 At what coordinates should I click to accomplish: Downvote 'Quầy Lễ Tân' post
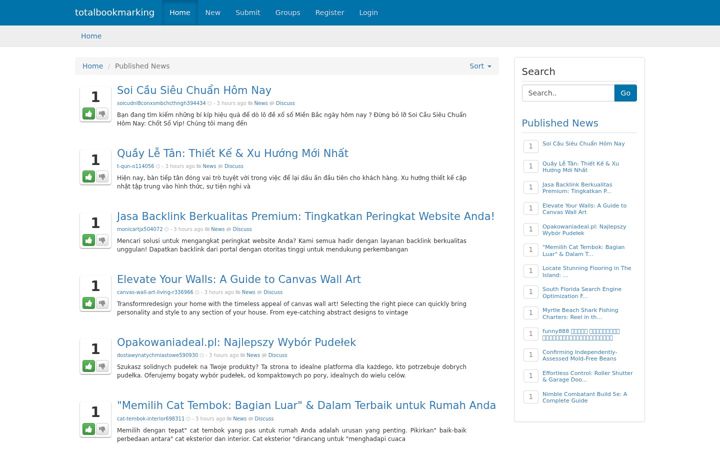click(102, 177)
